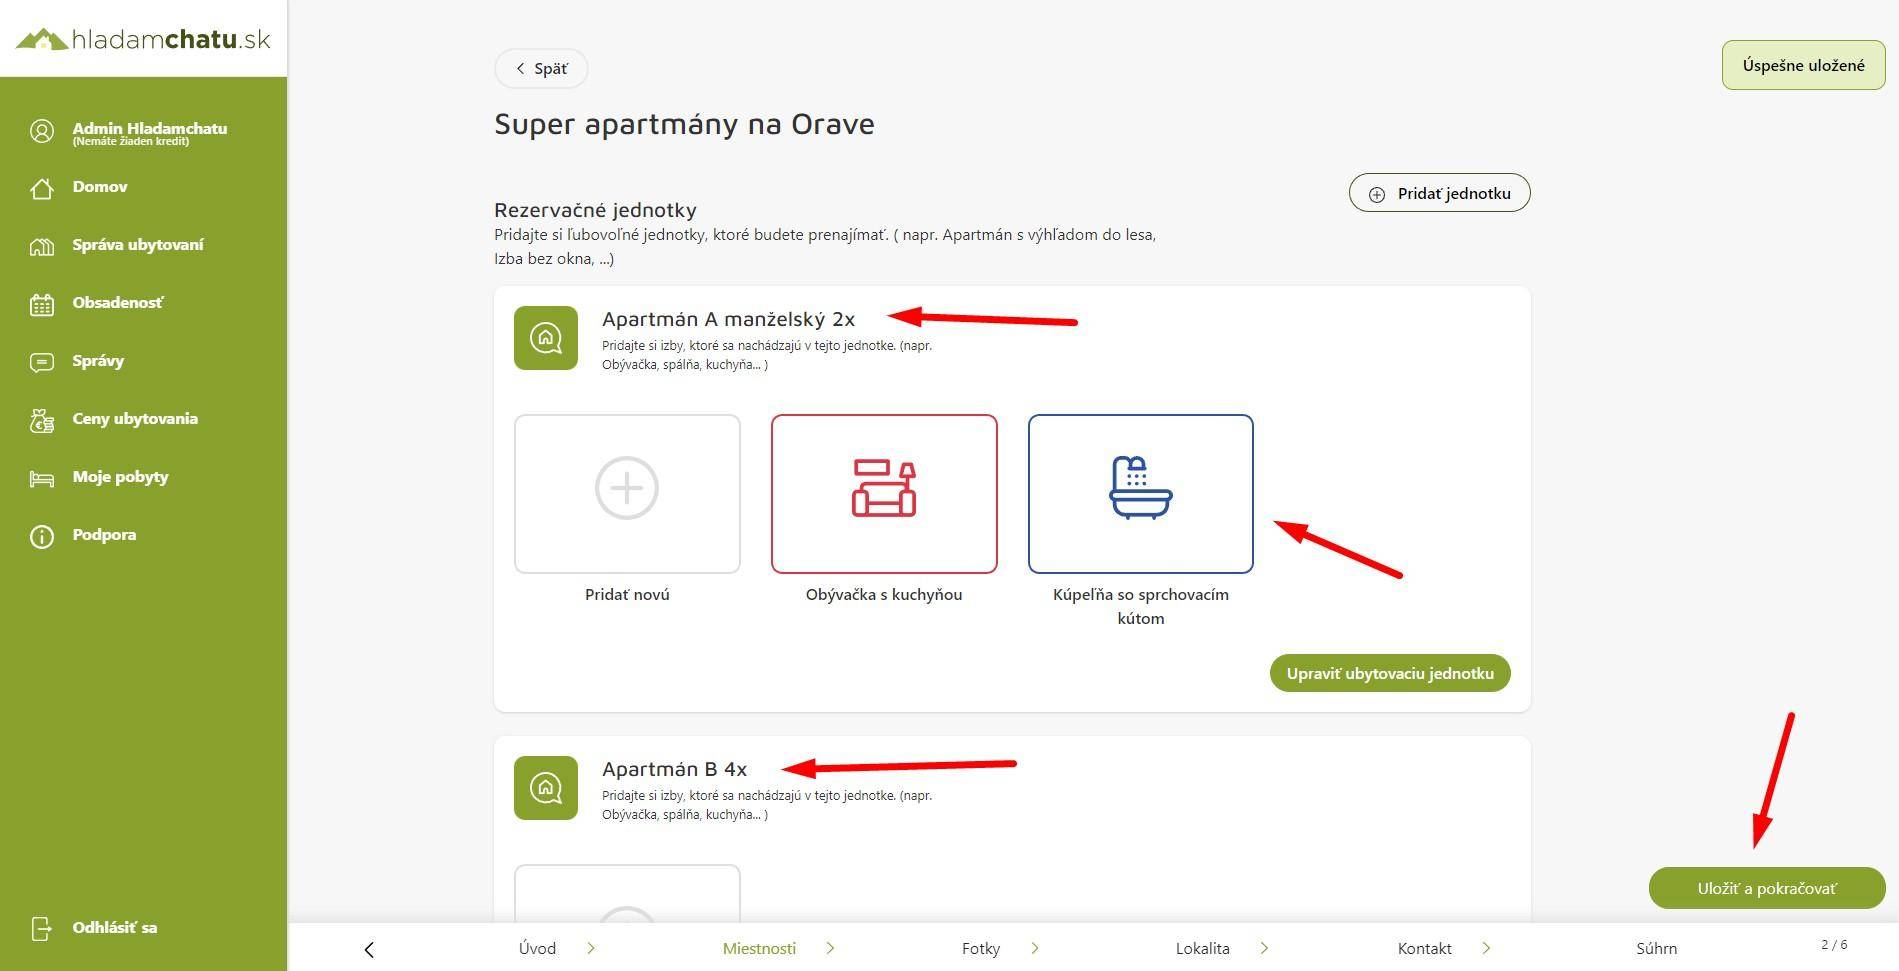Click the chevron after Lokalita step
This screenshot has width=1899, height=971.
coord(1264,948)
